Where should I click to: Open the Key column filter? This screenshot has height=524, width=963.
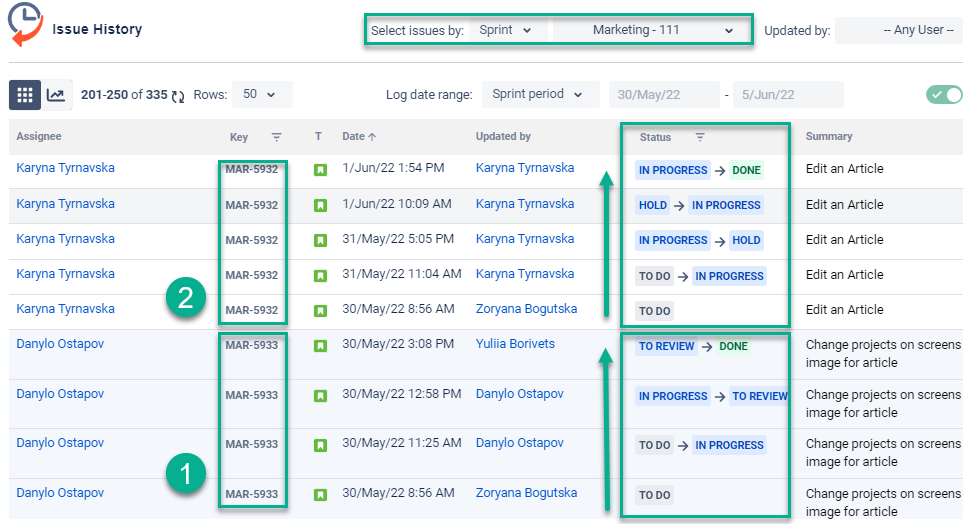click(x=276, y=137)
